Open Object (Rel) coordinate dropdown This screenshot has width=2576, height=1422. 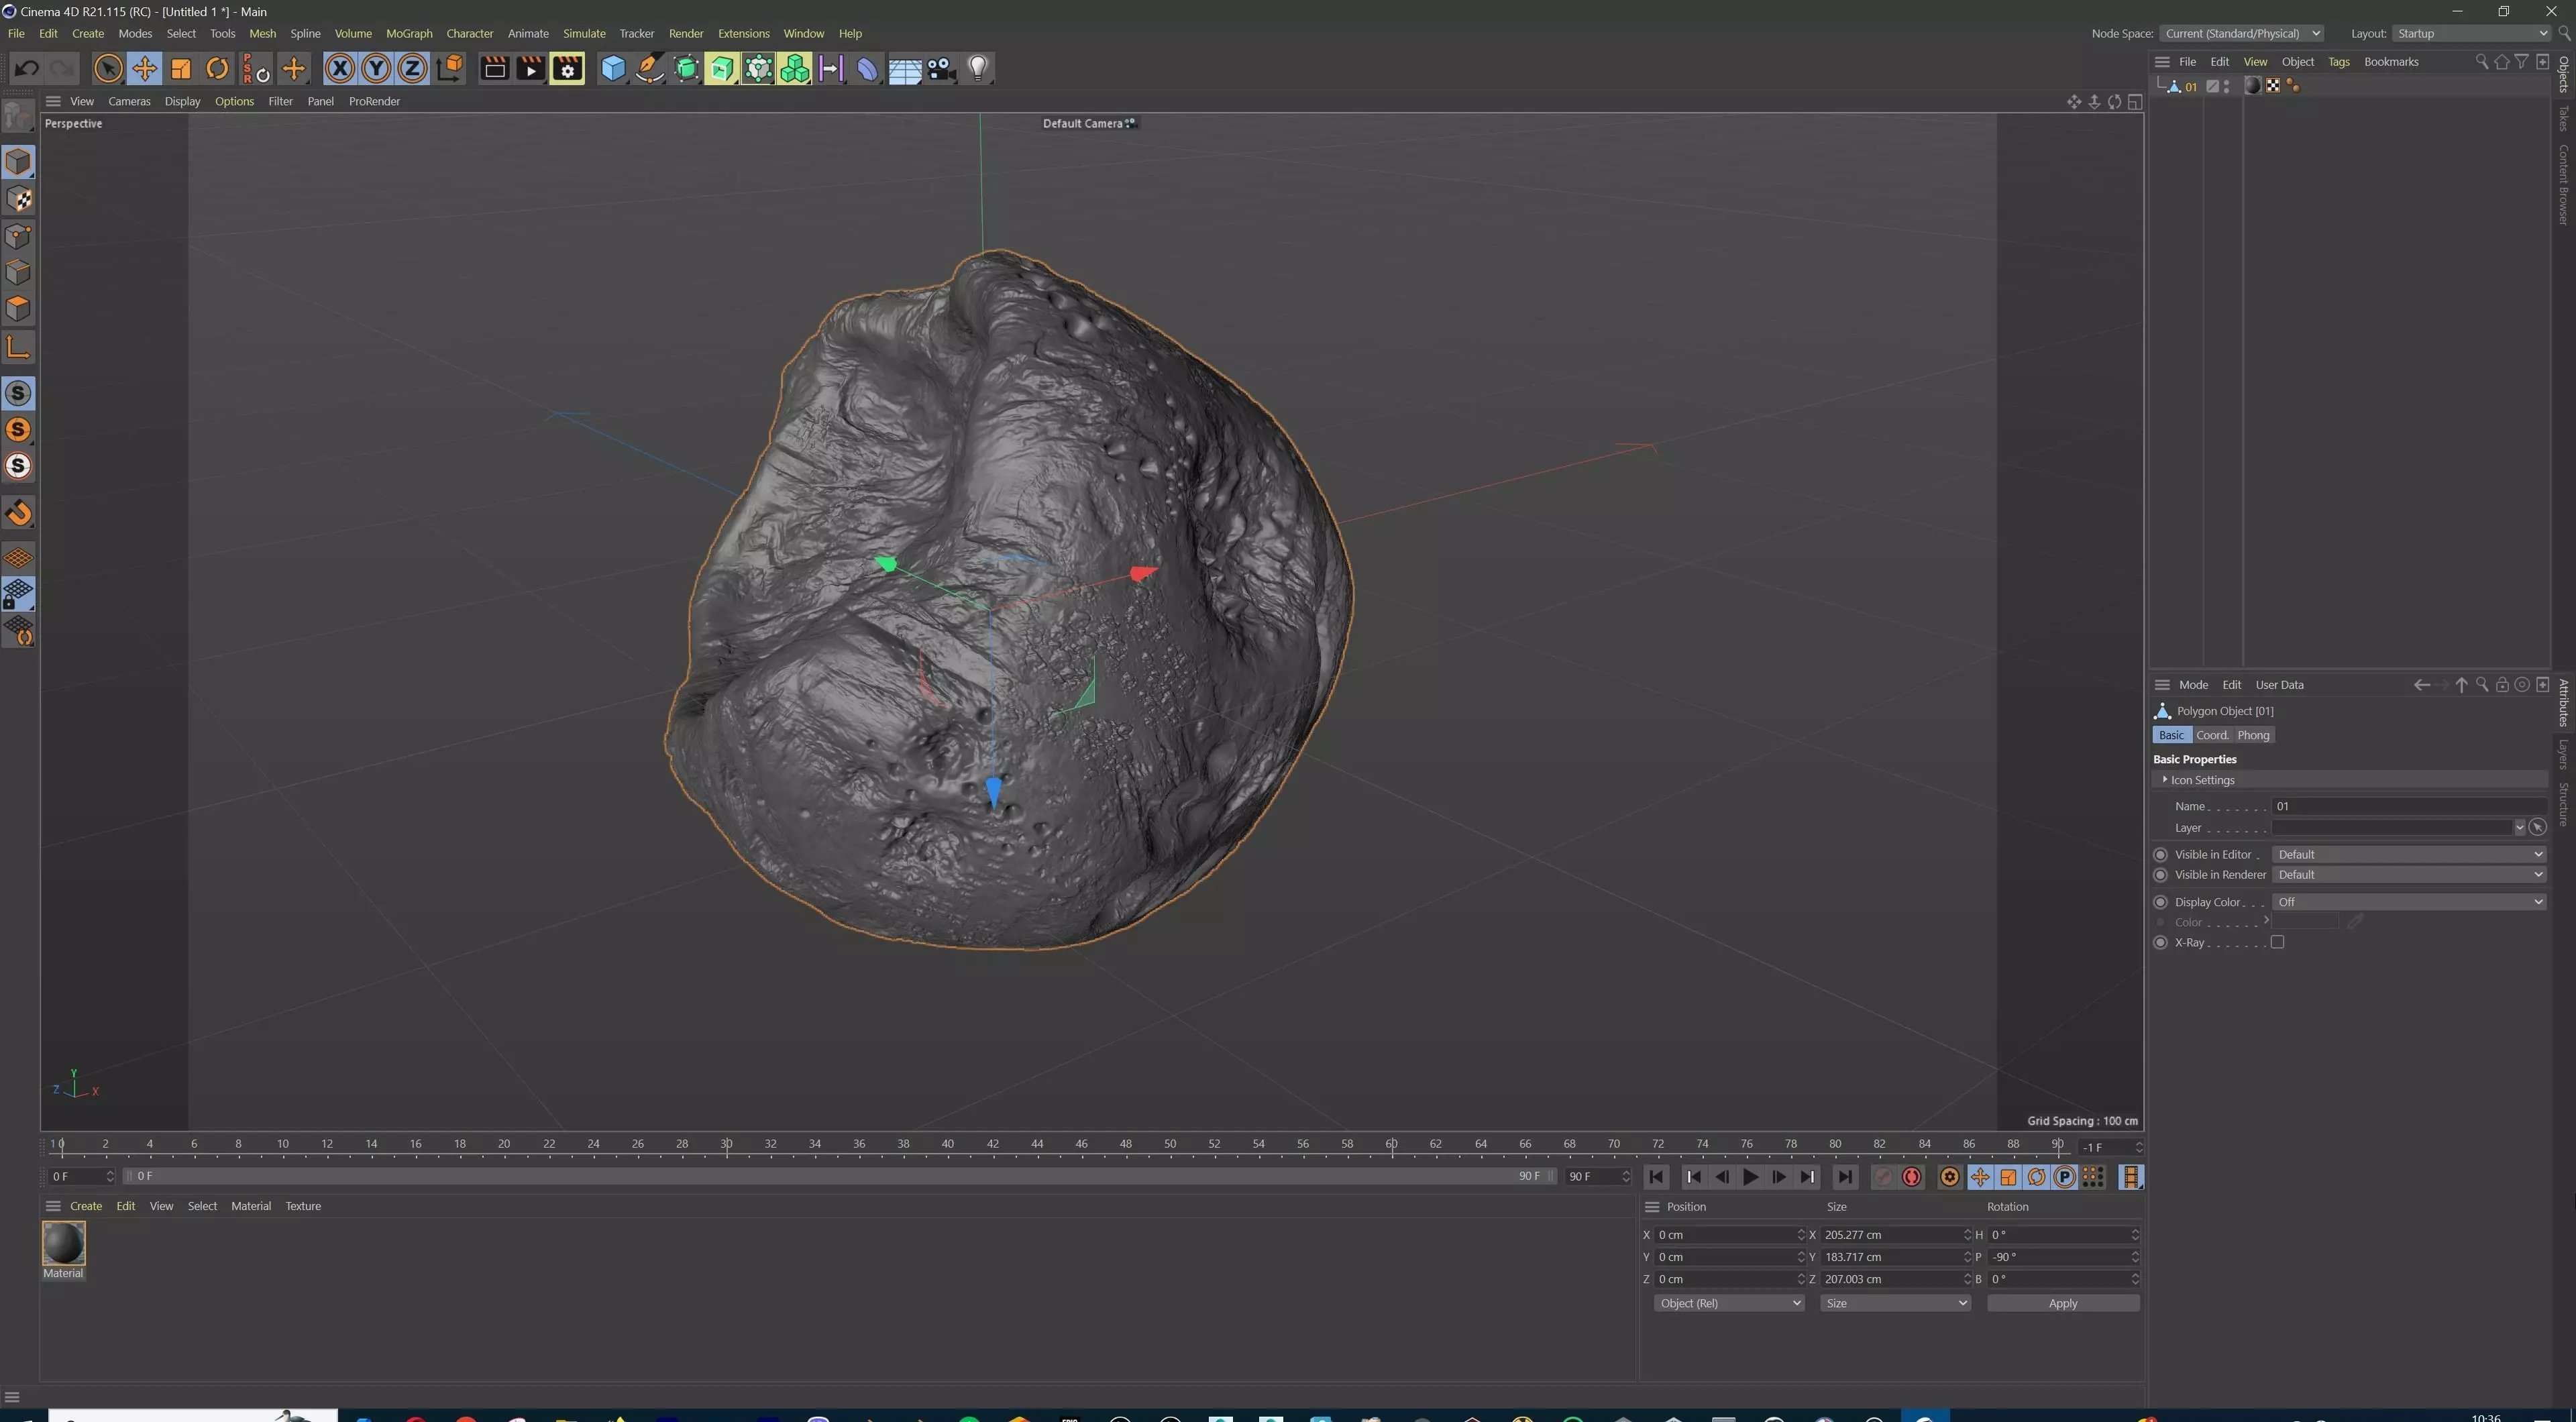(x=1729, y=1303)
